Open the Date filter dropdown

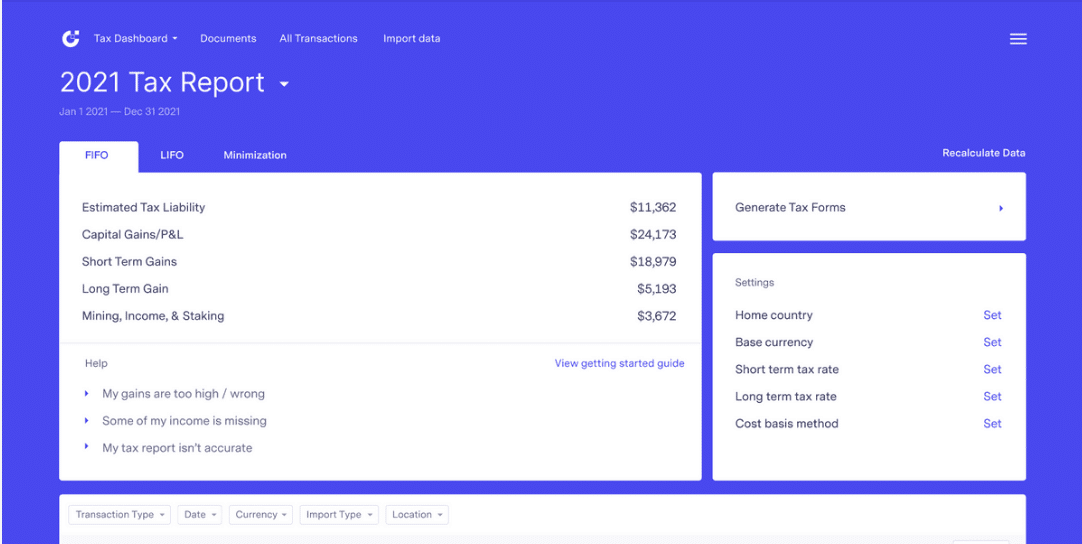(201, 515)
